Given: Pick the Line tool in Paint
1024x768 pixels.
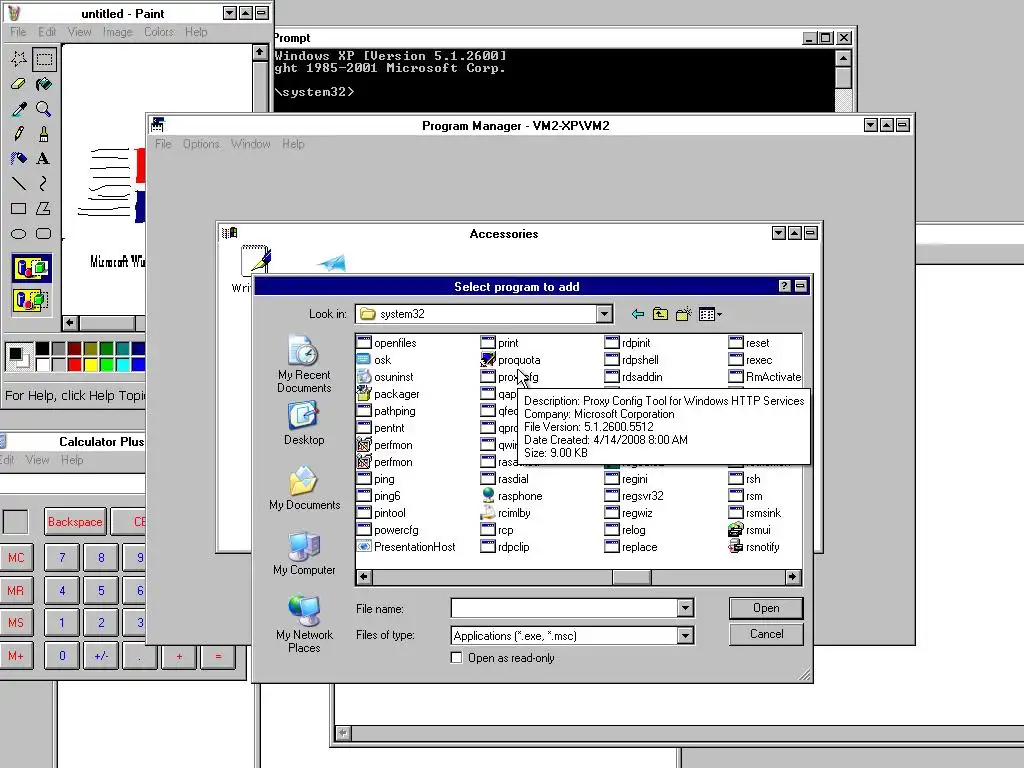Looking at the screenshot, I should click(x=18, y=184).
